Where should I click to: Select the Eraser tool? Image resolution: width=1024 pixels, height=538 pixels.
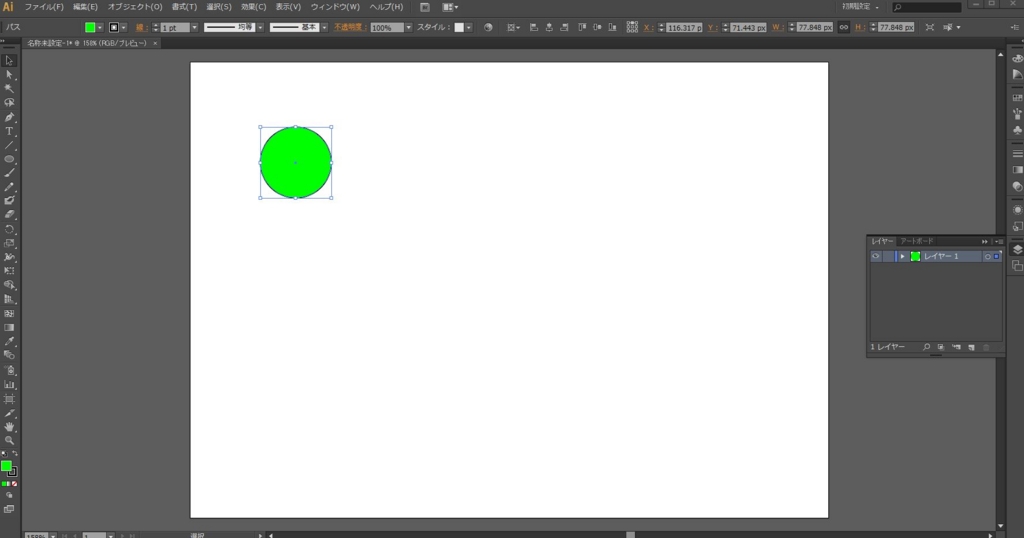pos(9,214)
